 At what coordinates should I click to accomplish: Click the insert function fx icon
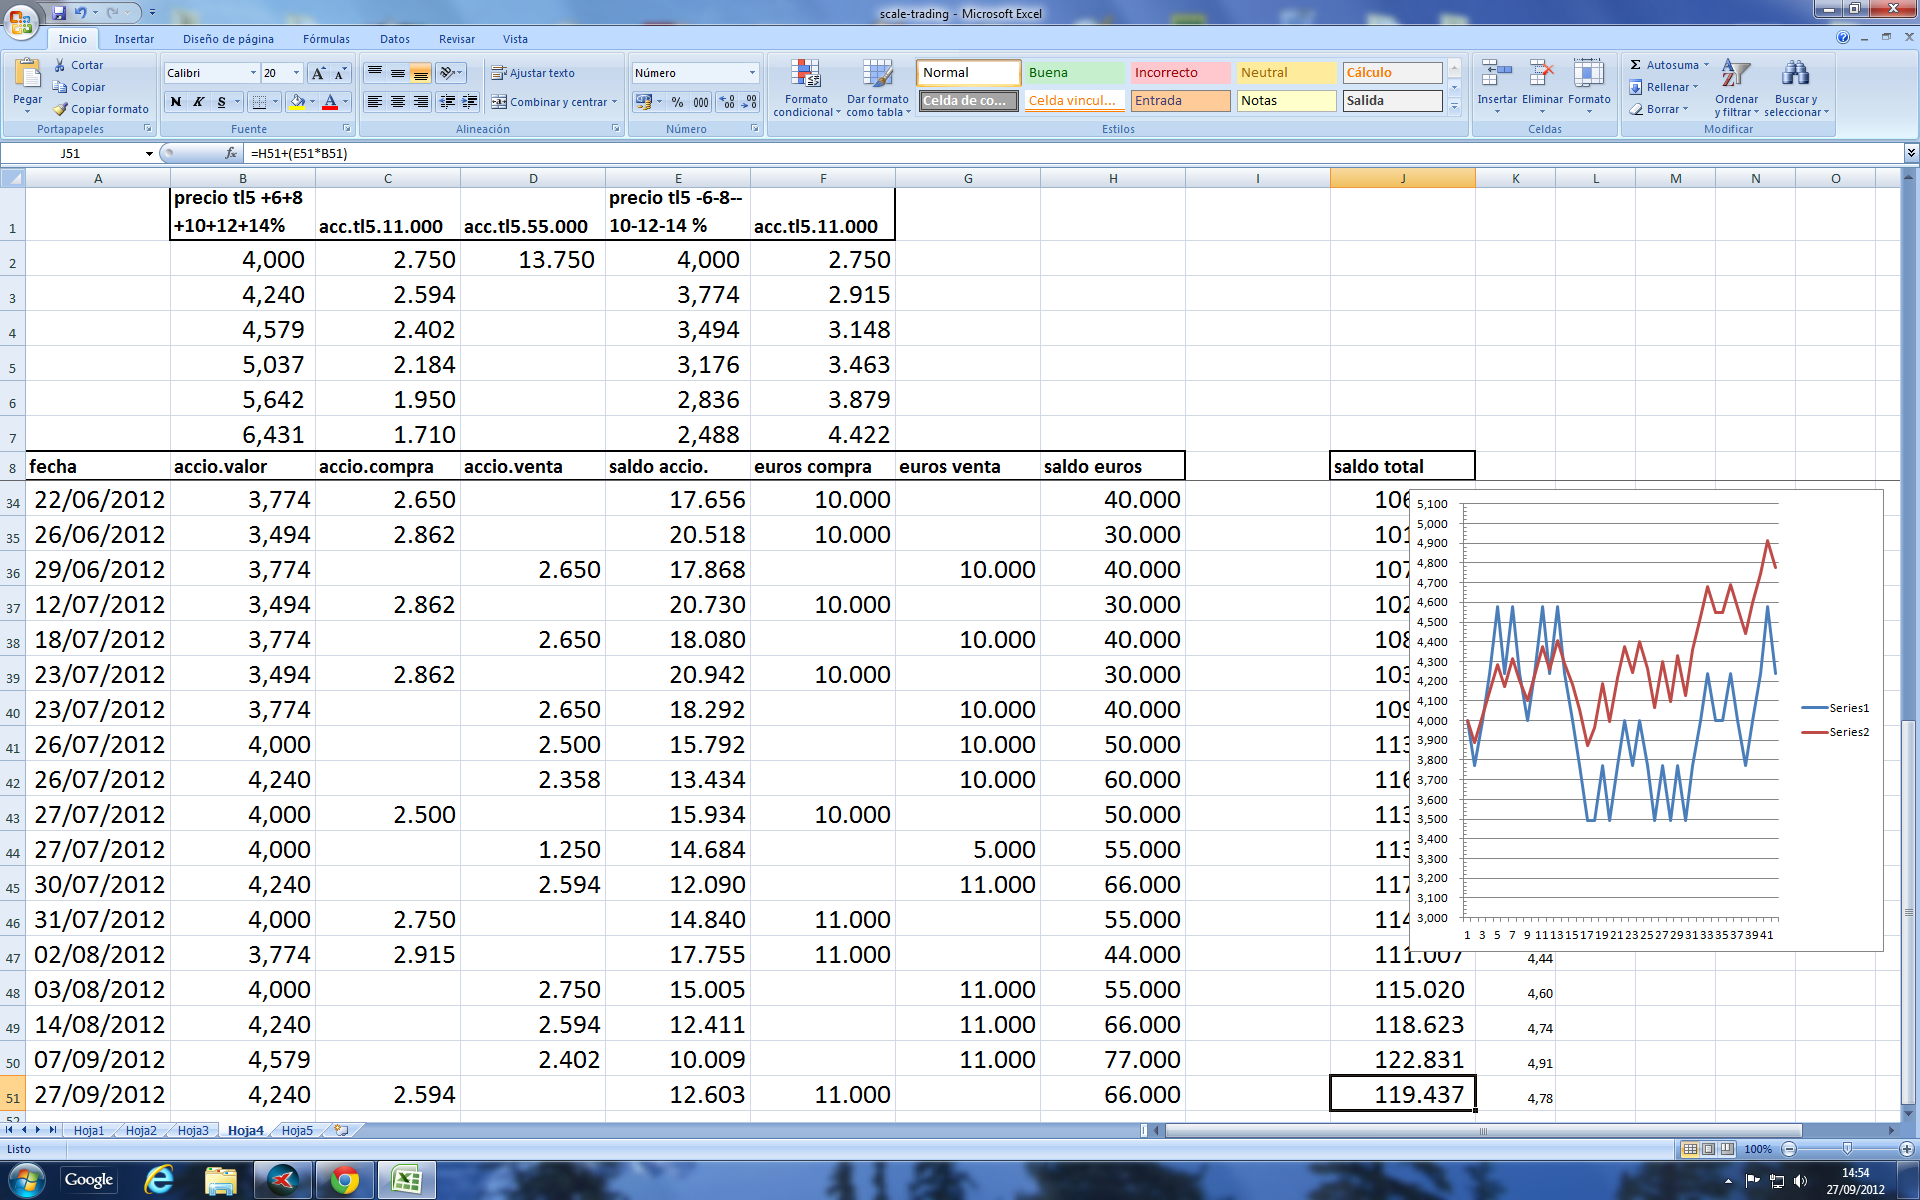click(231, 153)
